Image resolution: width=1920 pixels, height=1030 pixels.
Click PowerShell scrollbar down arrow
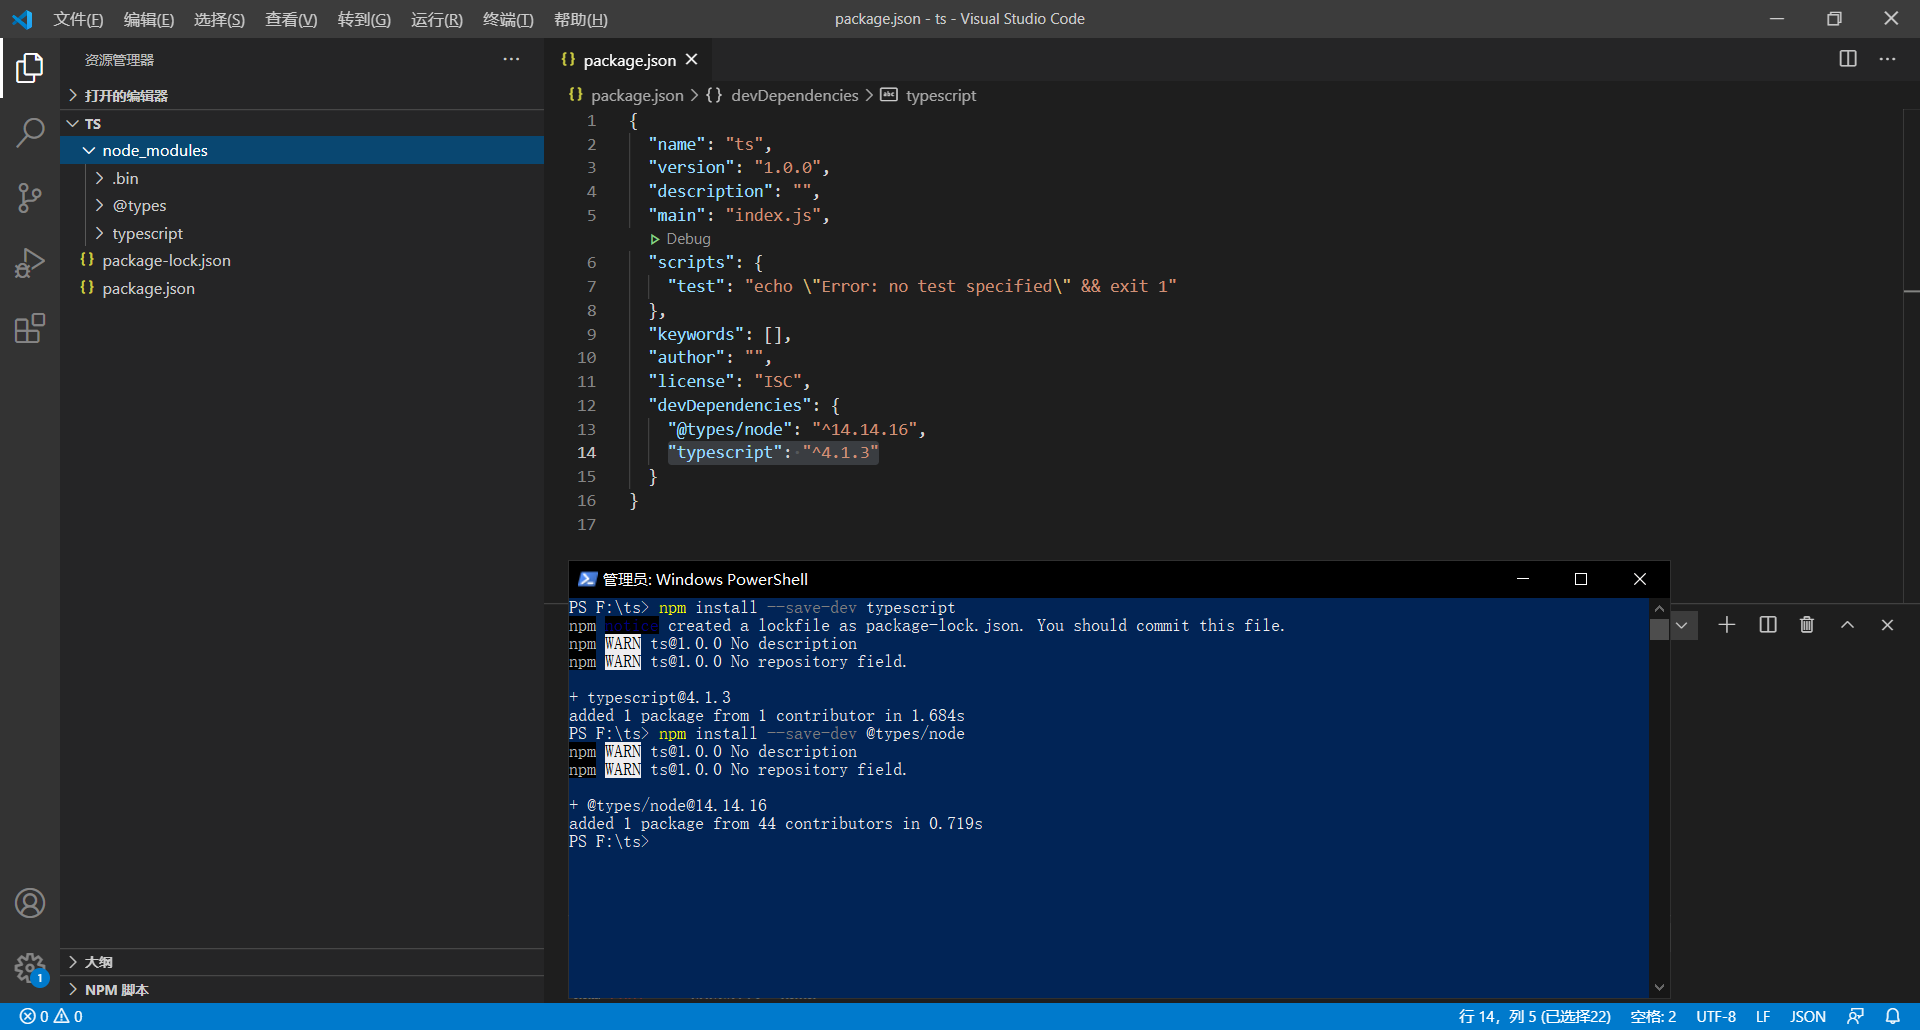pos(1659,988)
